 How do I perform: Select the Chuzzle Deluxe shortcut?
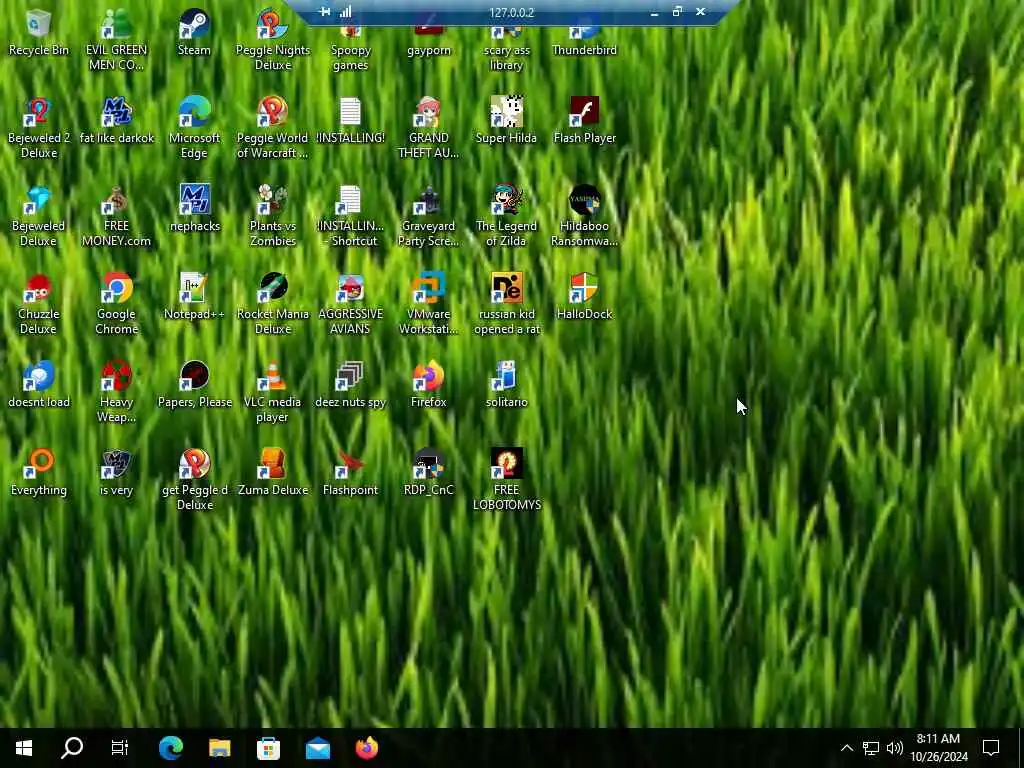tap(39, 304)
